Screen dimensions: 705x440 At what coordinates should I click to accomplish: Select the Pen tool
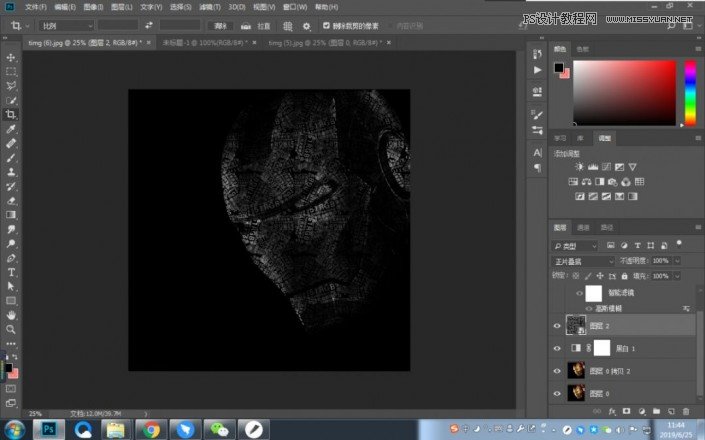tap(11, 258)
